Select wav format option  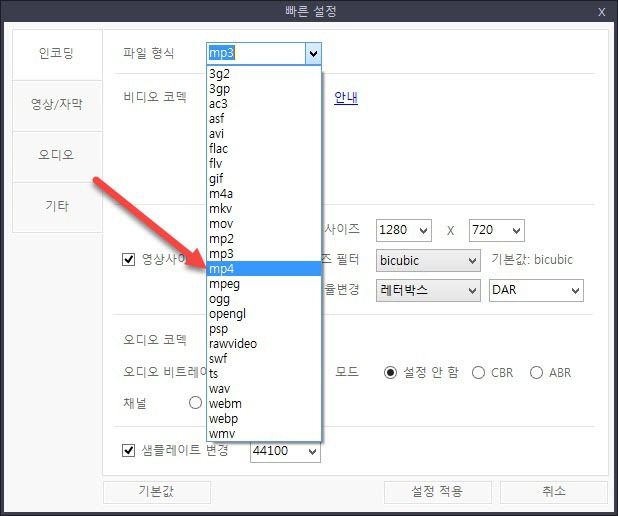264,388
